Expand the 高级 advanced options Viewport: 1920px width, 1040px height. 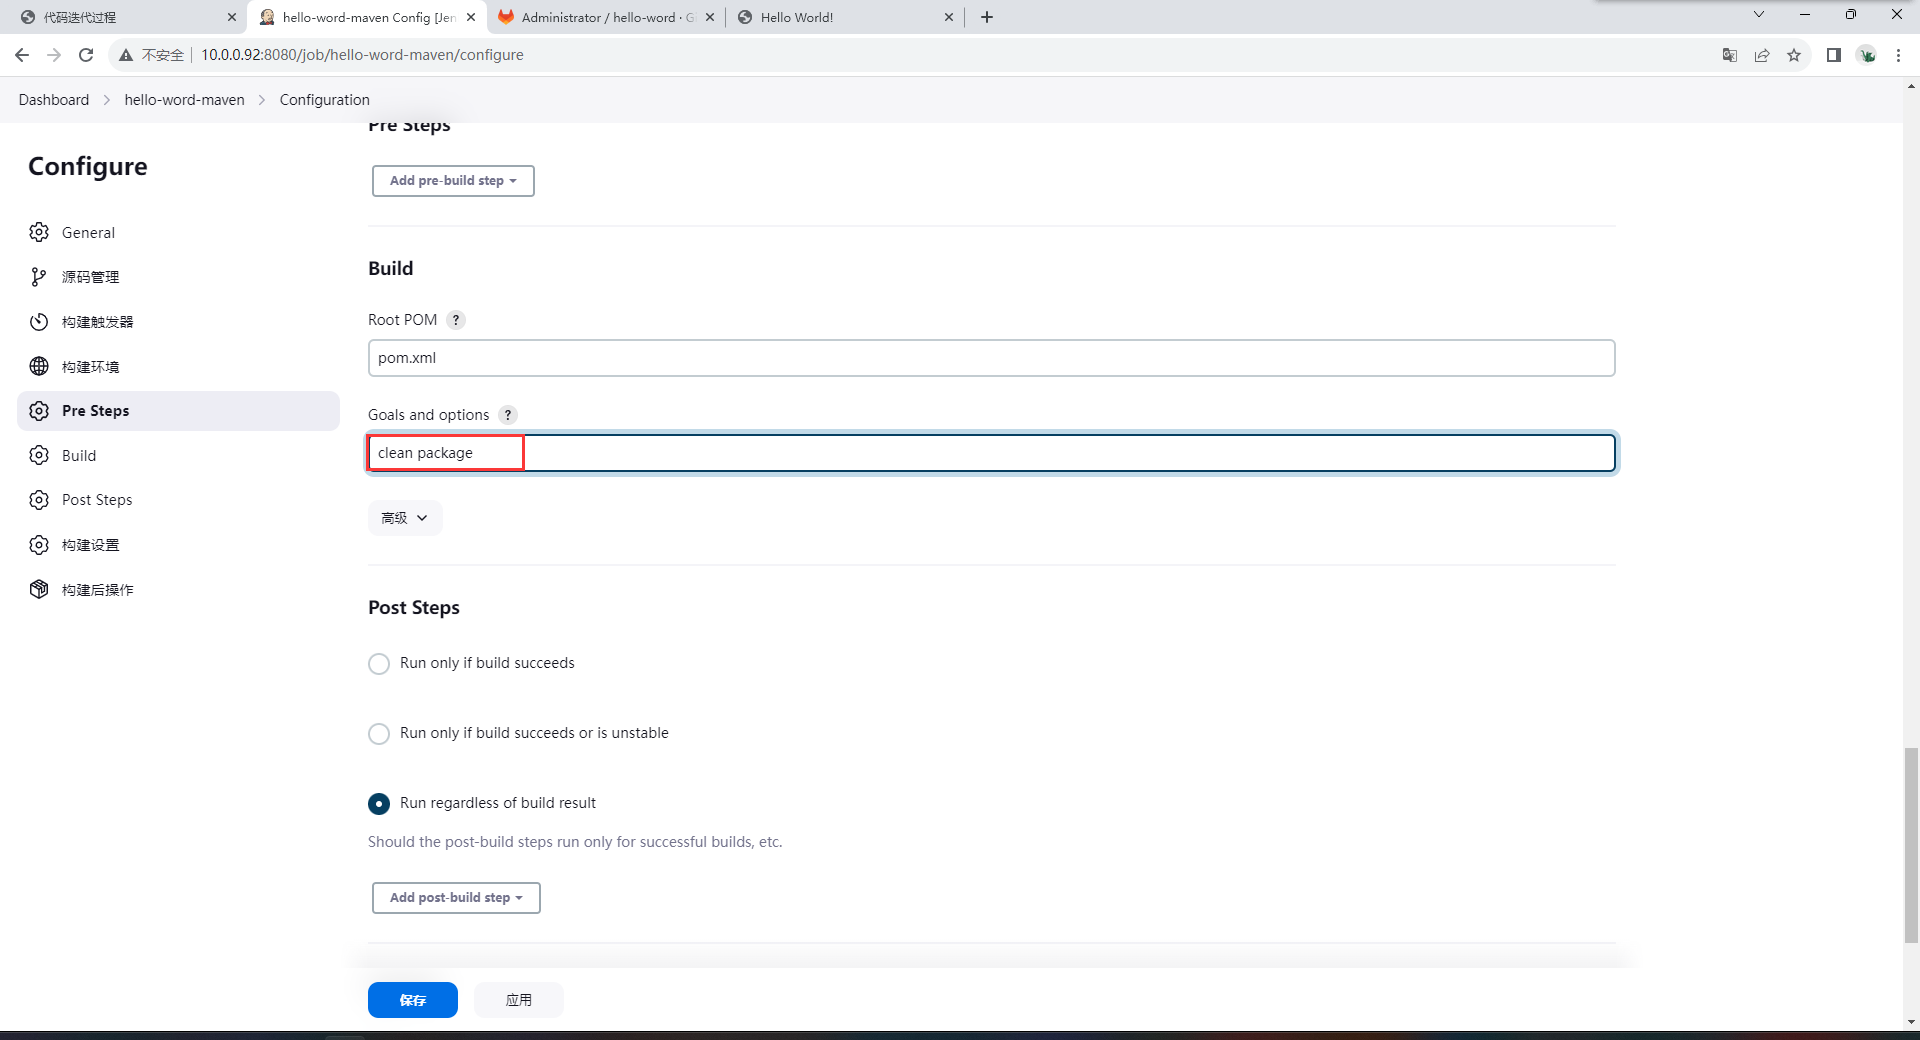click(405, 518)
